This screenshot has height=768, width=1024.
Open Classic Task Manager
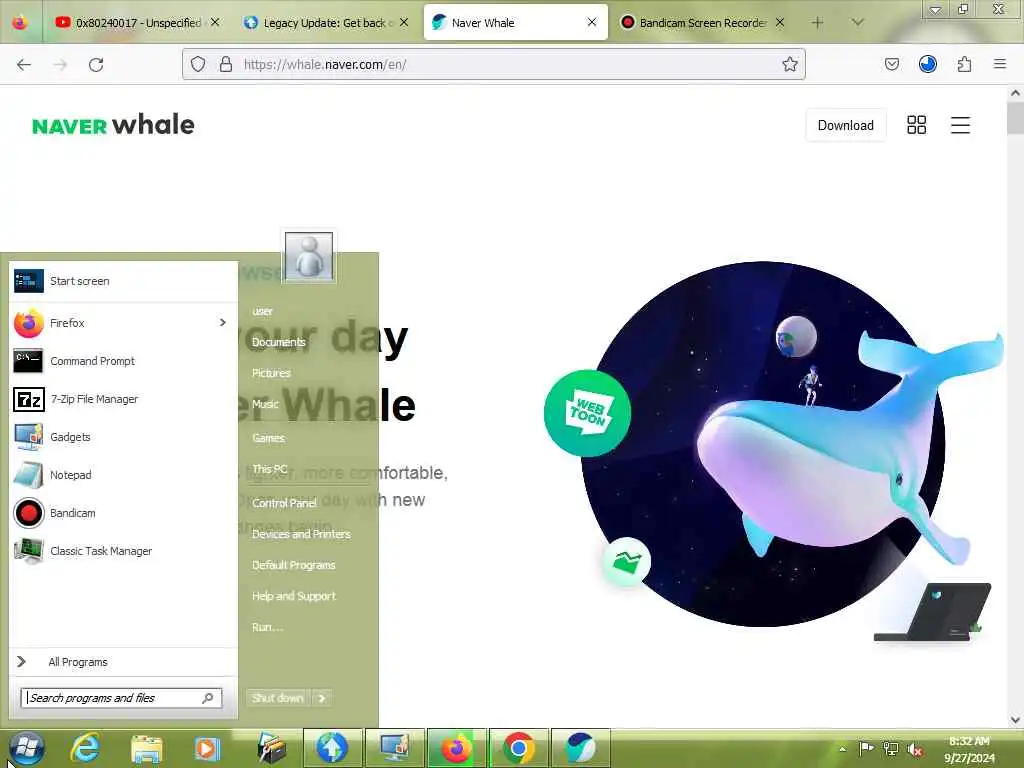tap(124, 551)
